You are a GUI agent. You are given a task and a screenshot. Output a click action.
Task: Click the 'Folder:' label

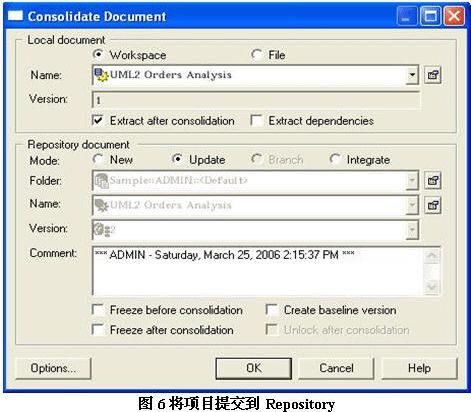pos(46,181)
